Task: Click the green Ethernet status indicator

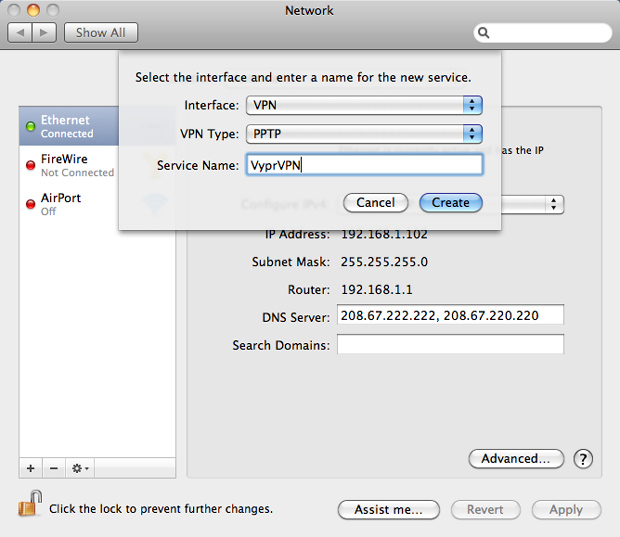Action: pos(30,127)
